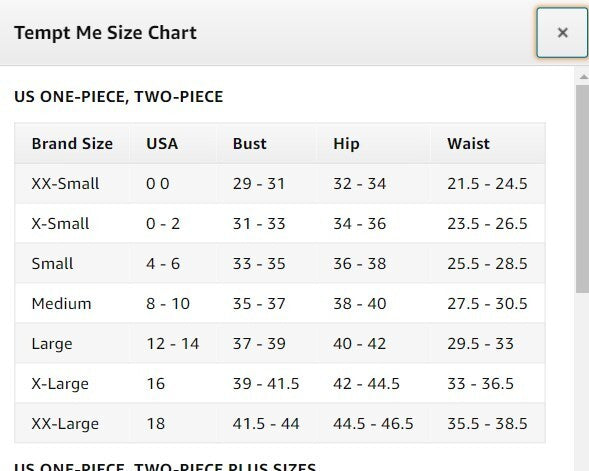Click the Medium brand size cell
589x471 pixels.
[x=61, y=303]
